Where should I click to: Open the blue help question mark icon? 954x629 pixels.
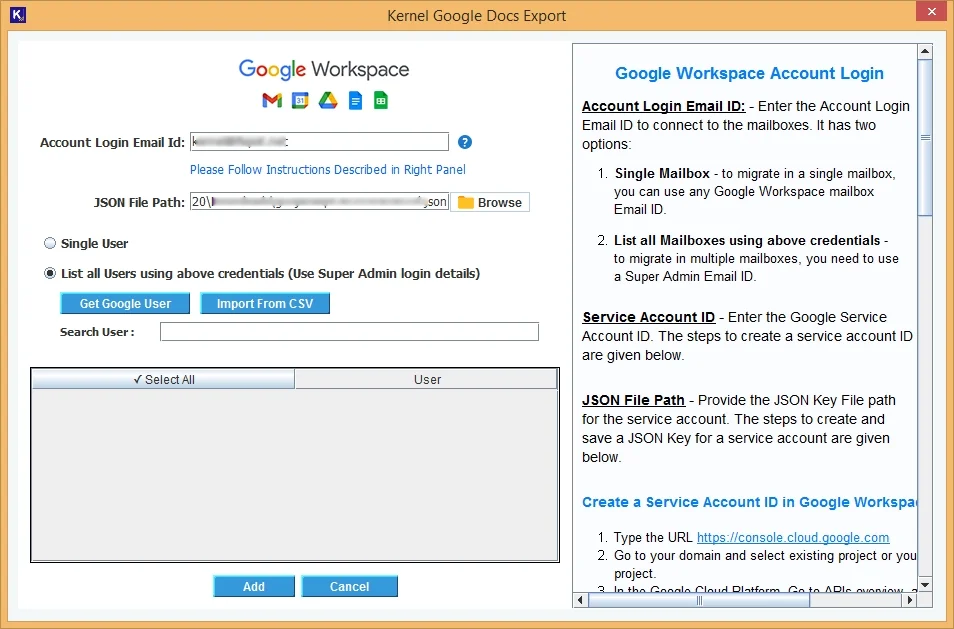tap(464, 142)
